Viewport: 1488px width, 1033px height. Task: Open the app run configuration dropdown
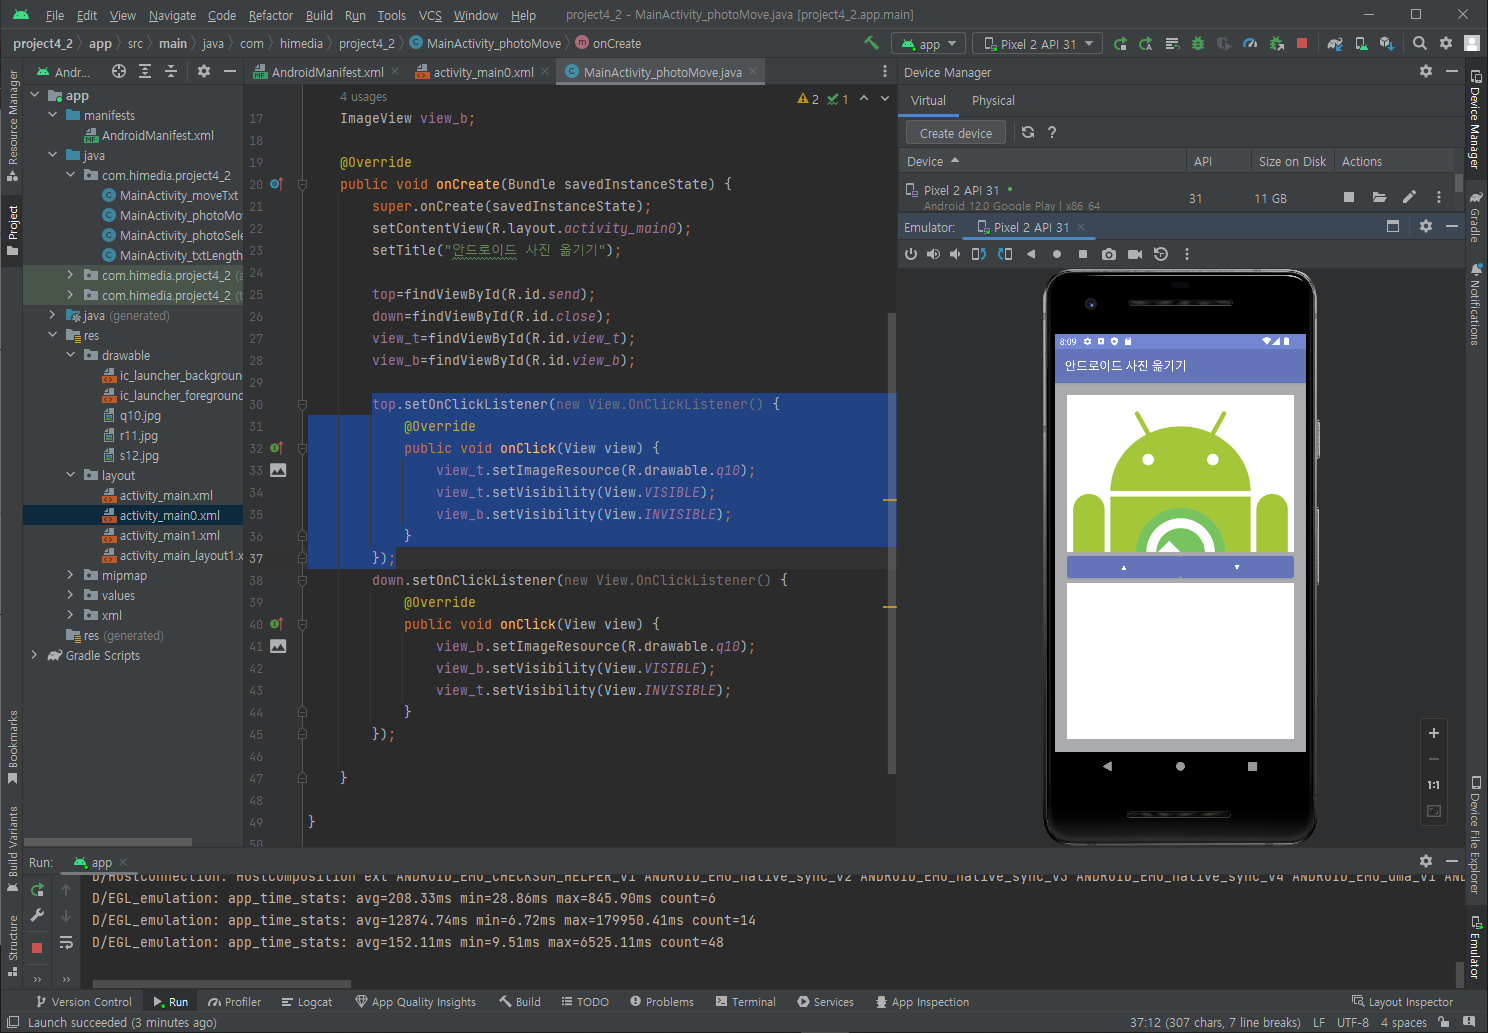[930, 44]
